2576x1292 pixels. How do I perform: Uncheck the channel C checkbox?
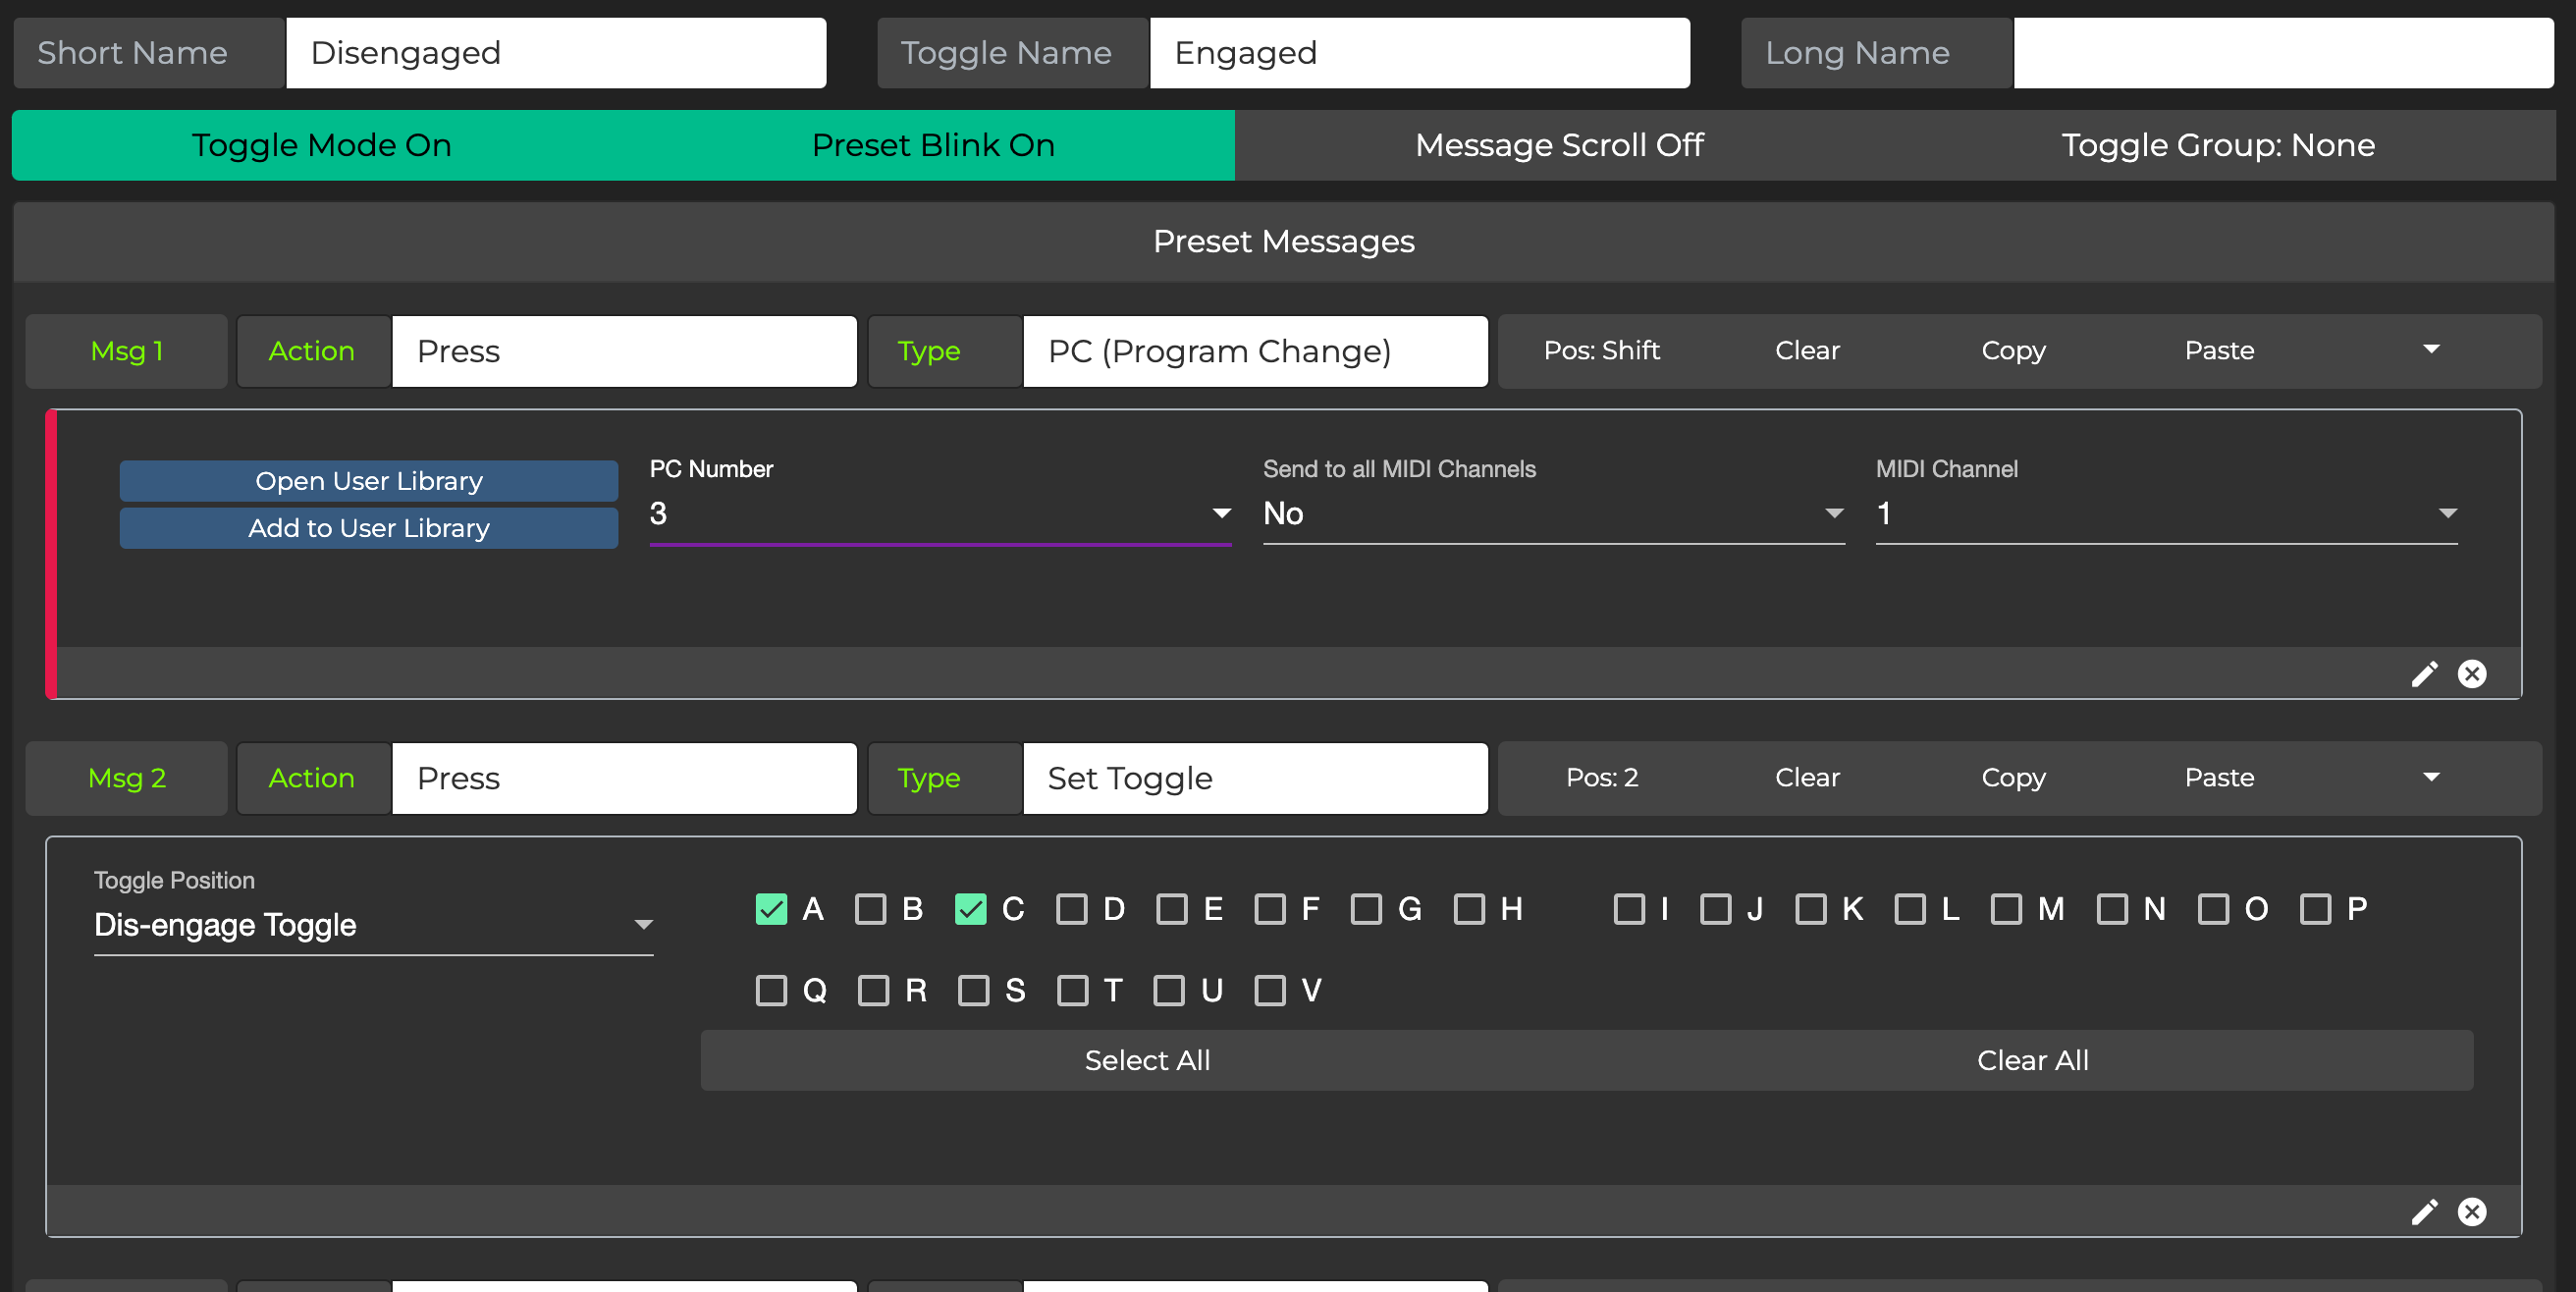click(970, 909)
